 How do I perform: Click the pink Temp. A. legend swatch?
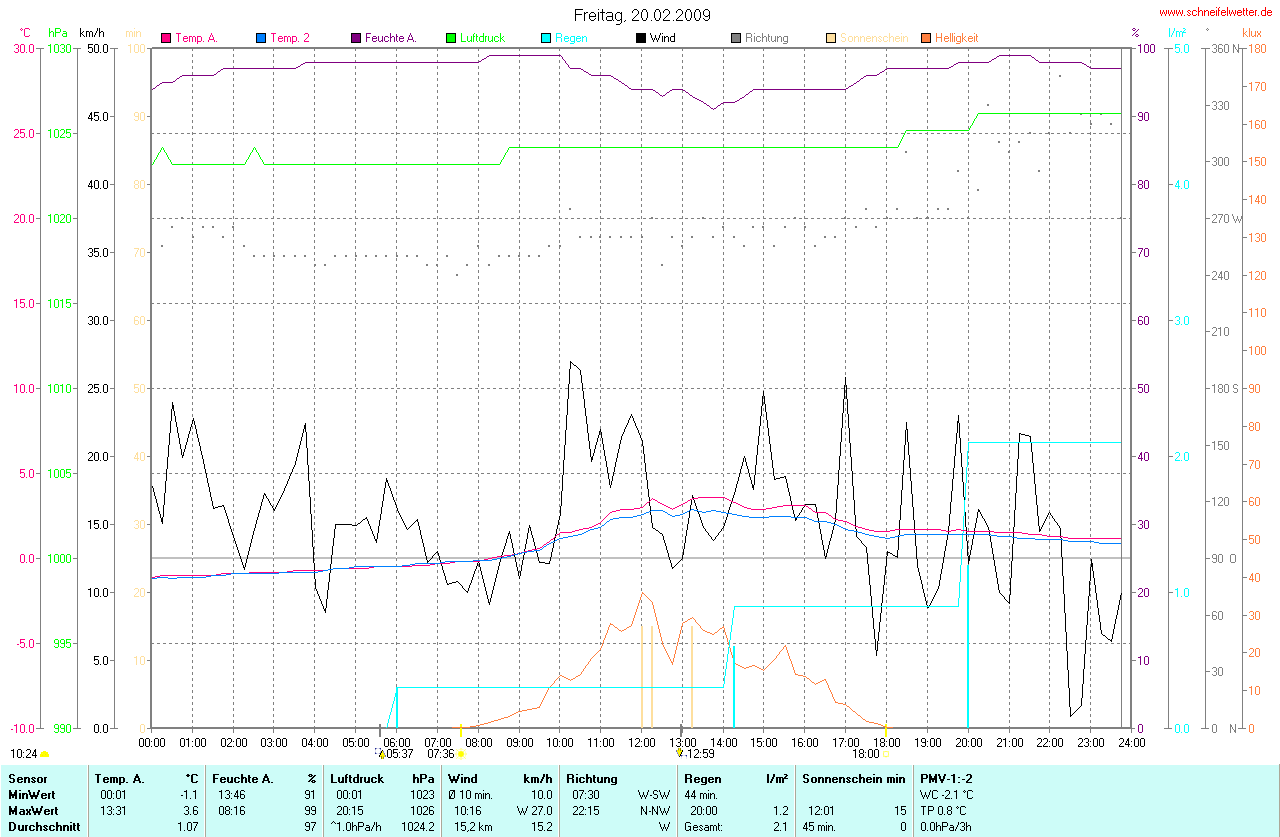(166, 38)
